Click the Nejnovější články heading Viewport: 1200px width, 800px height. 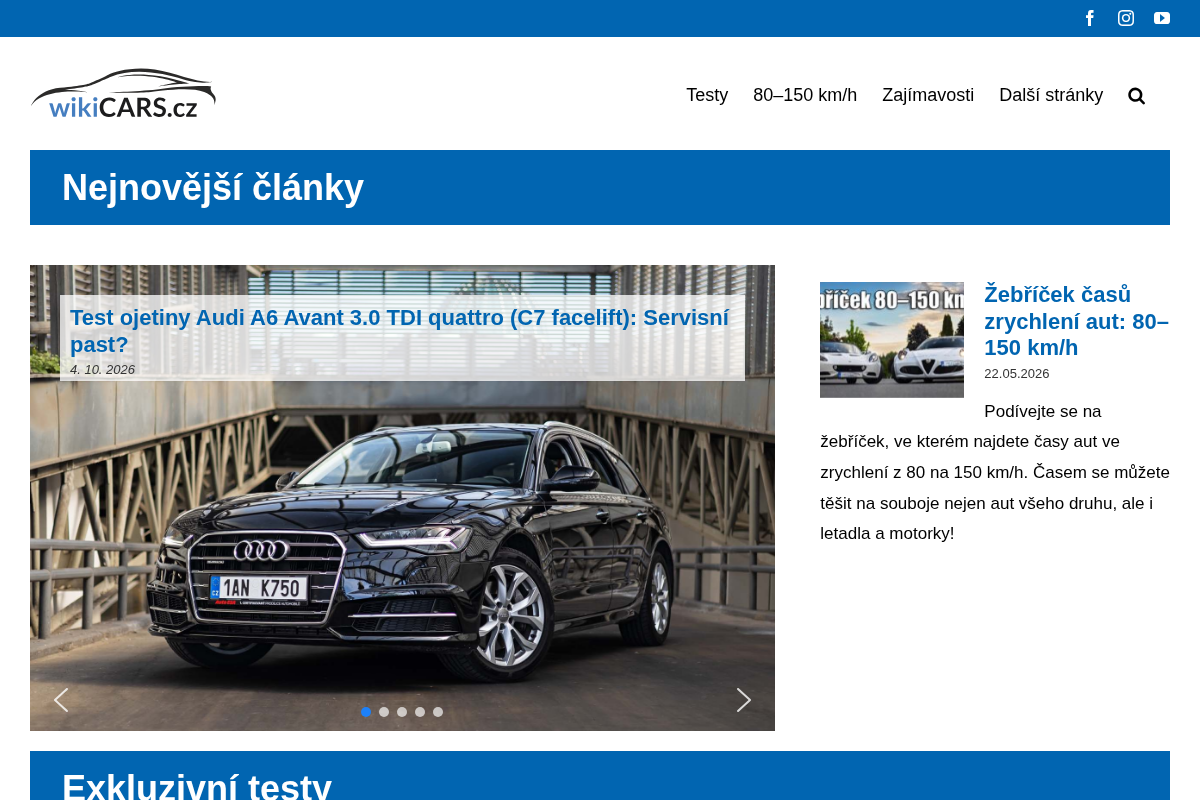(213, 188)
